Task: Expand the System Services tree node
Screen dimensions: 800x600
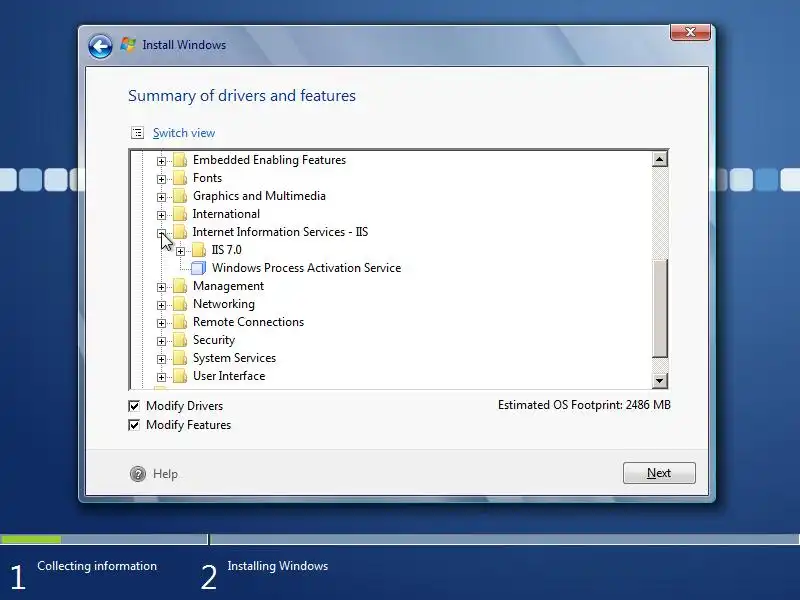Action: pyautogui.click(x=161, y=359)
